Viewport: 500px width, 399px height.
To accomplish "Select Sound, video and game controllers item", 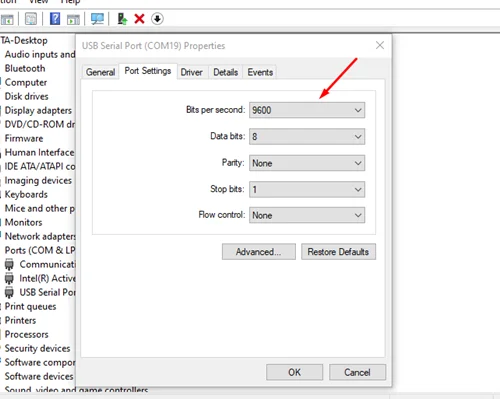I will tap(76, 389).
